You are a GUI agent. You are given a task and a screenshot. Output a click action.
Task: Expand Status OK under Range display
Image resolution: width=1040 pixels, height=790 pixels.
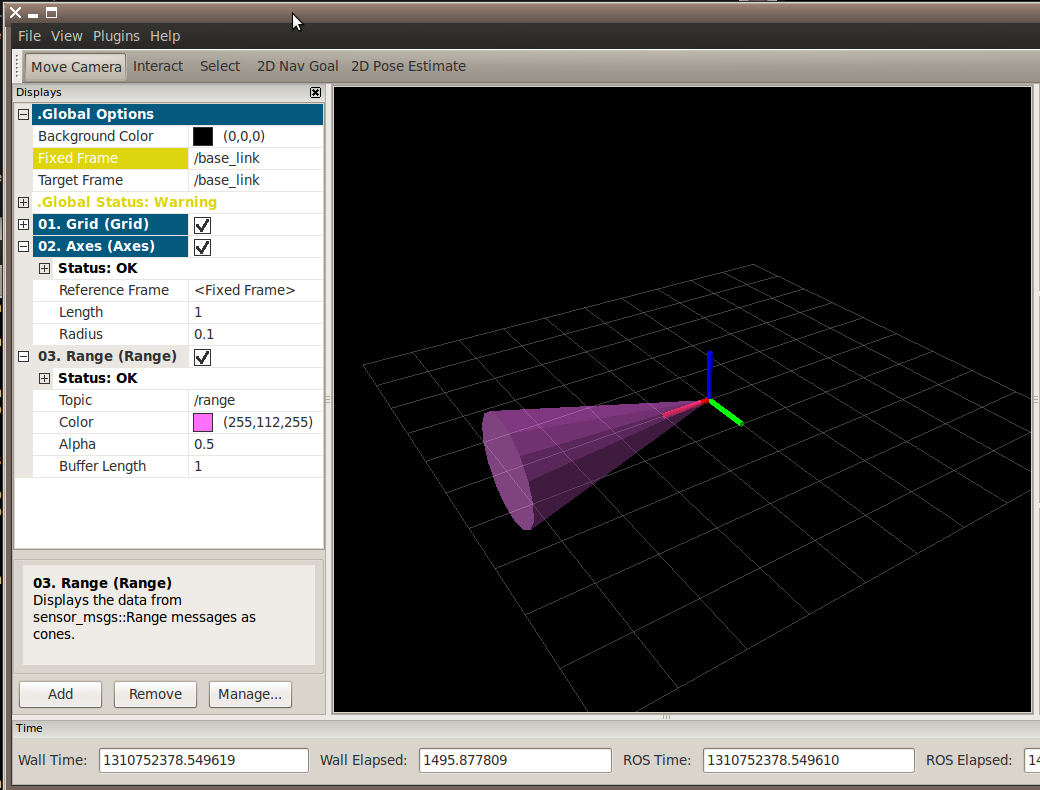(44, 378)
